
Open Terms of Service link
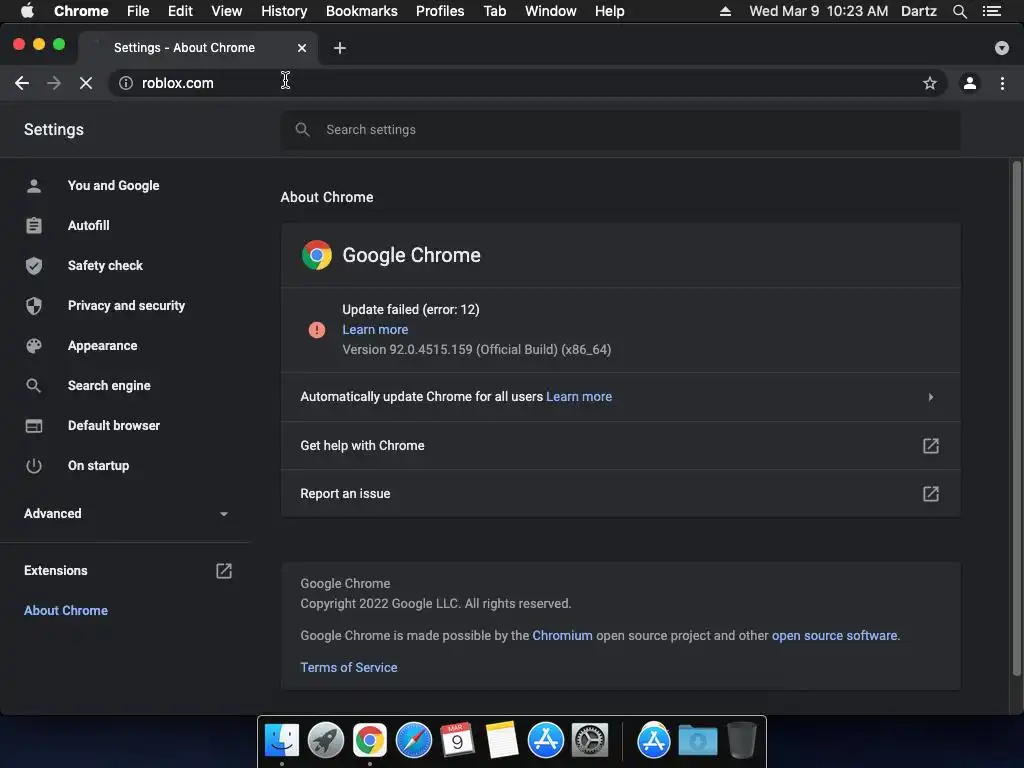point(349,667)
